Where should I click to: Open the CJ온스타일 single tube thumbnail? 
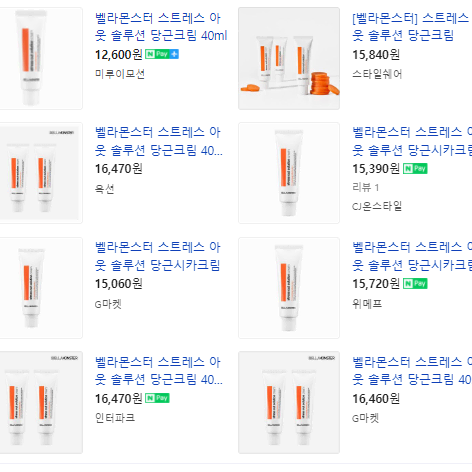(289, 173)
